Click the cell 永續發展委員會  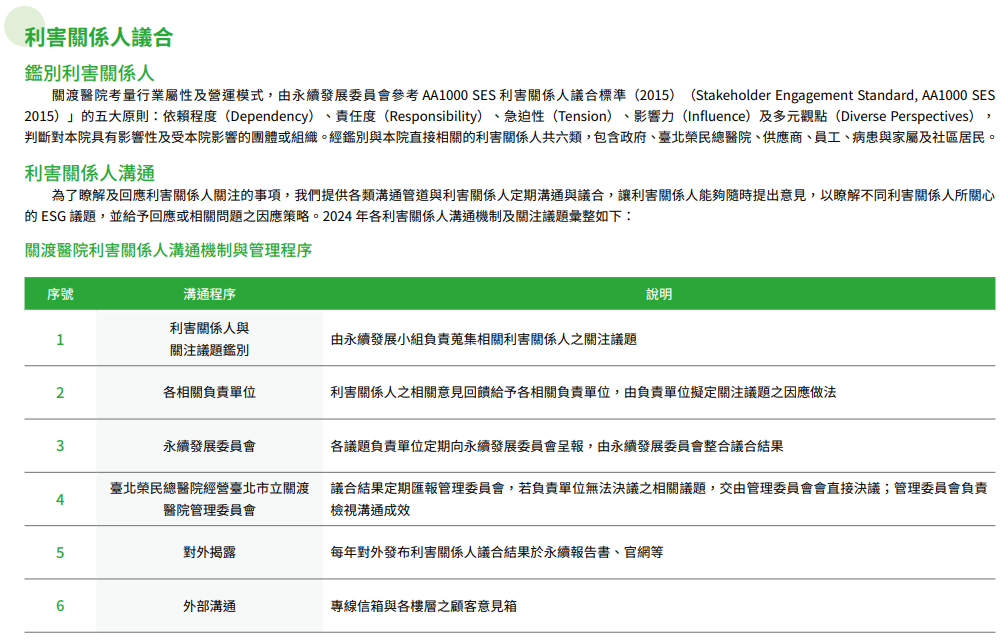209,446
